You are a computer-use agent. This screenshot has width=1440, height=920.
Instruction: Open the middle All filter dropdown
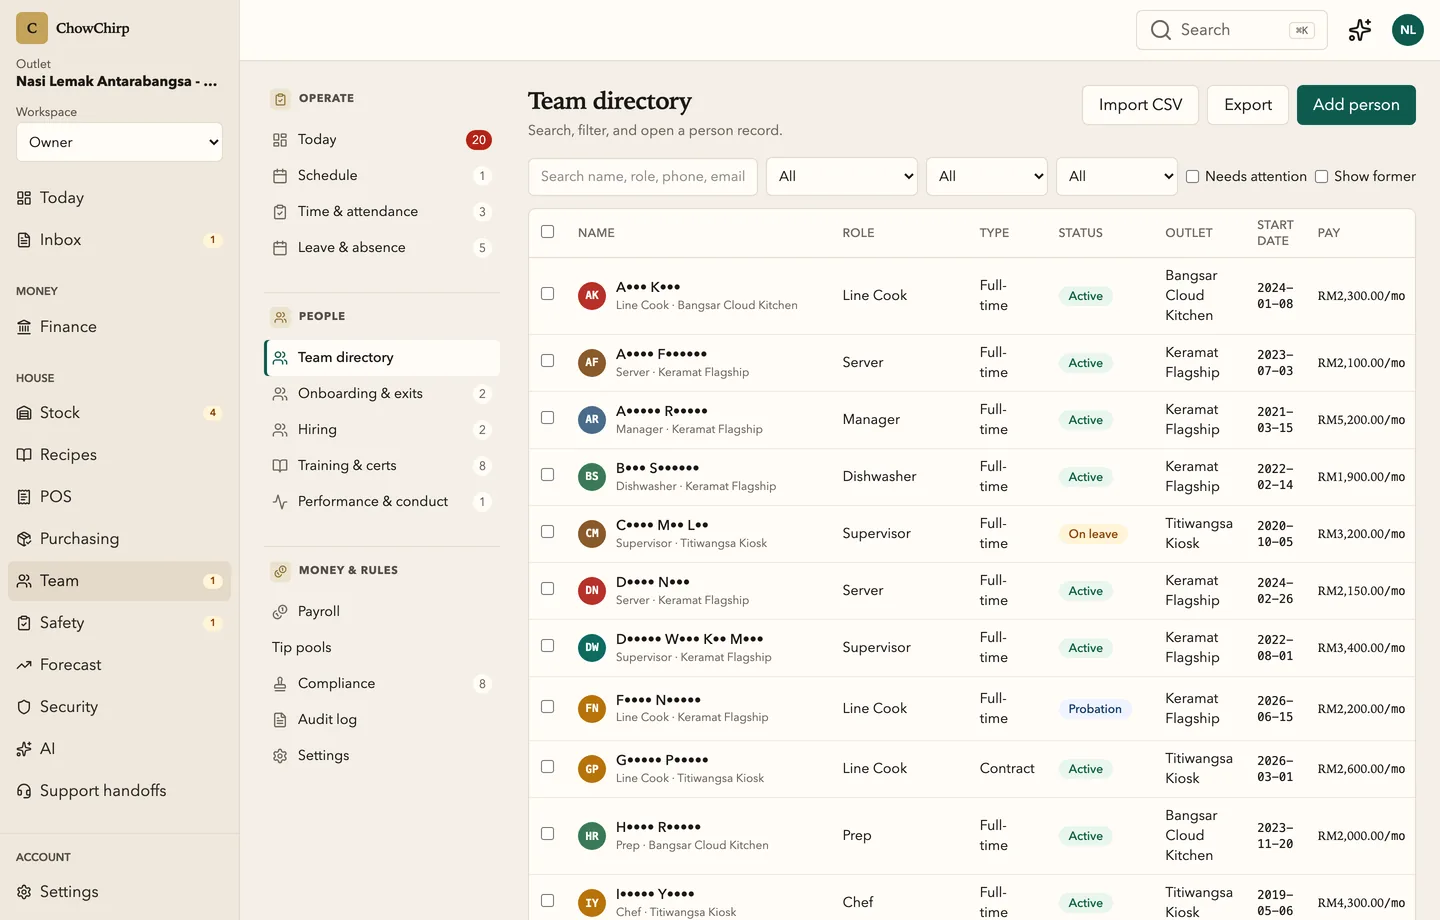[x=987, y=177]
